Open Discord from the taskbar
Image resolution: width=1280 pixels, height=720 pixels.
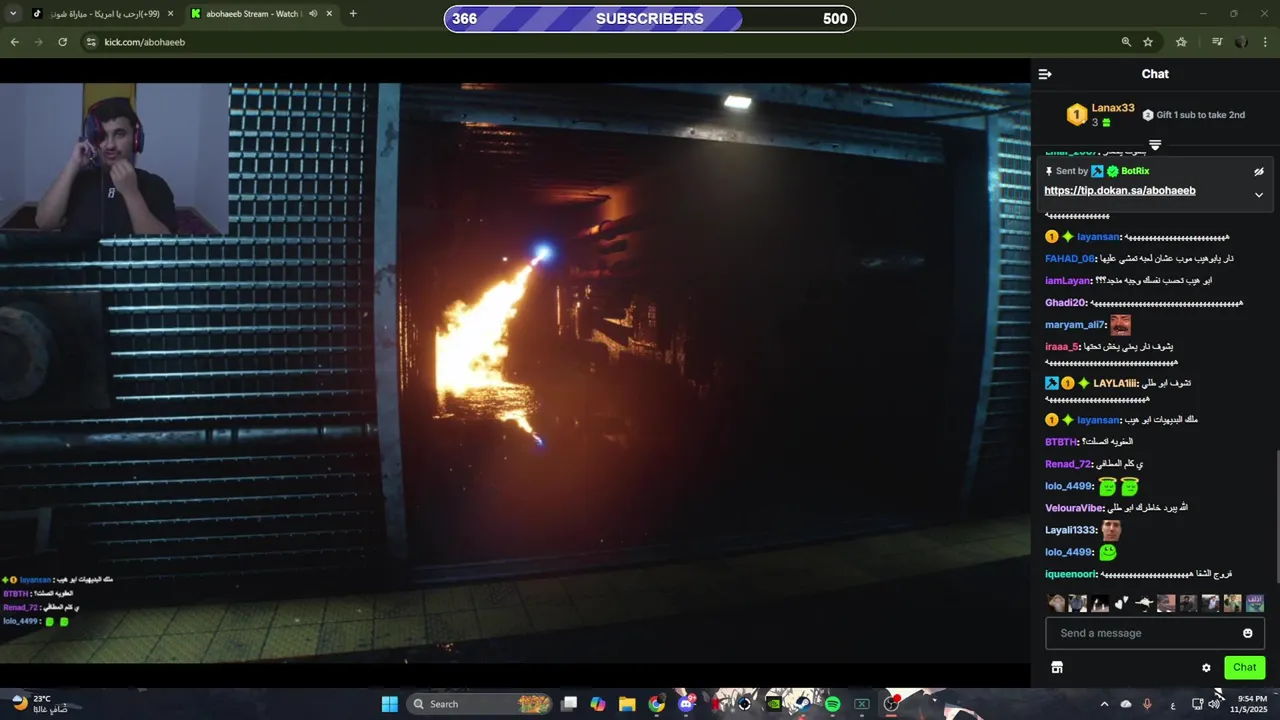pos(686,704)
